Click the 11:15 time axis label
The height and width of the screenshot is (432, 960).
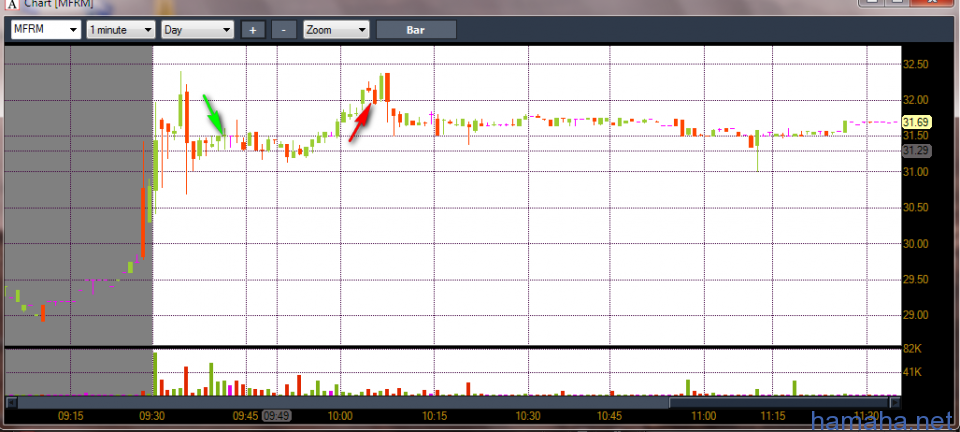(x=773, y=415)
